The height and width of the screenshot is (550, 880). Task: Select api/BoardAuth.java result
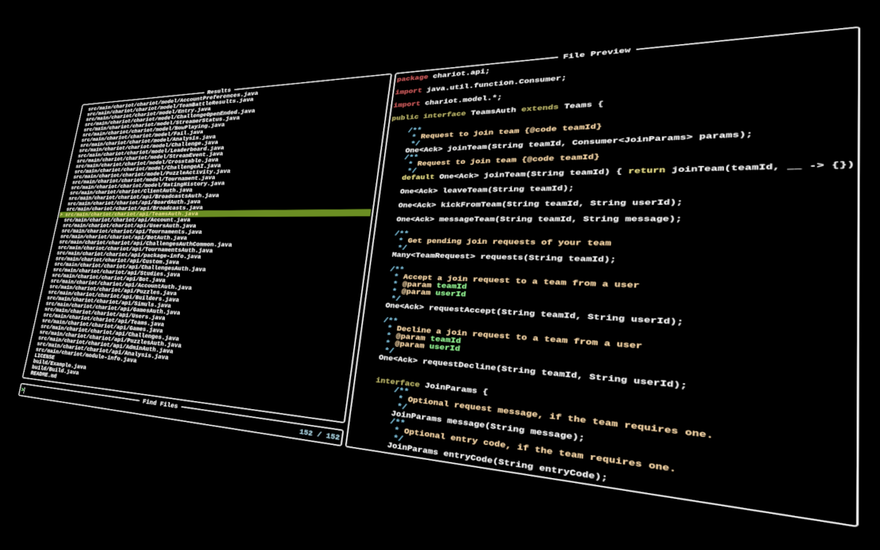tap(135, 203)
